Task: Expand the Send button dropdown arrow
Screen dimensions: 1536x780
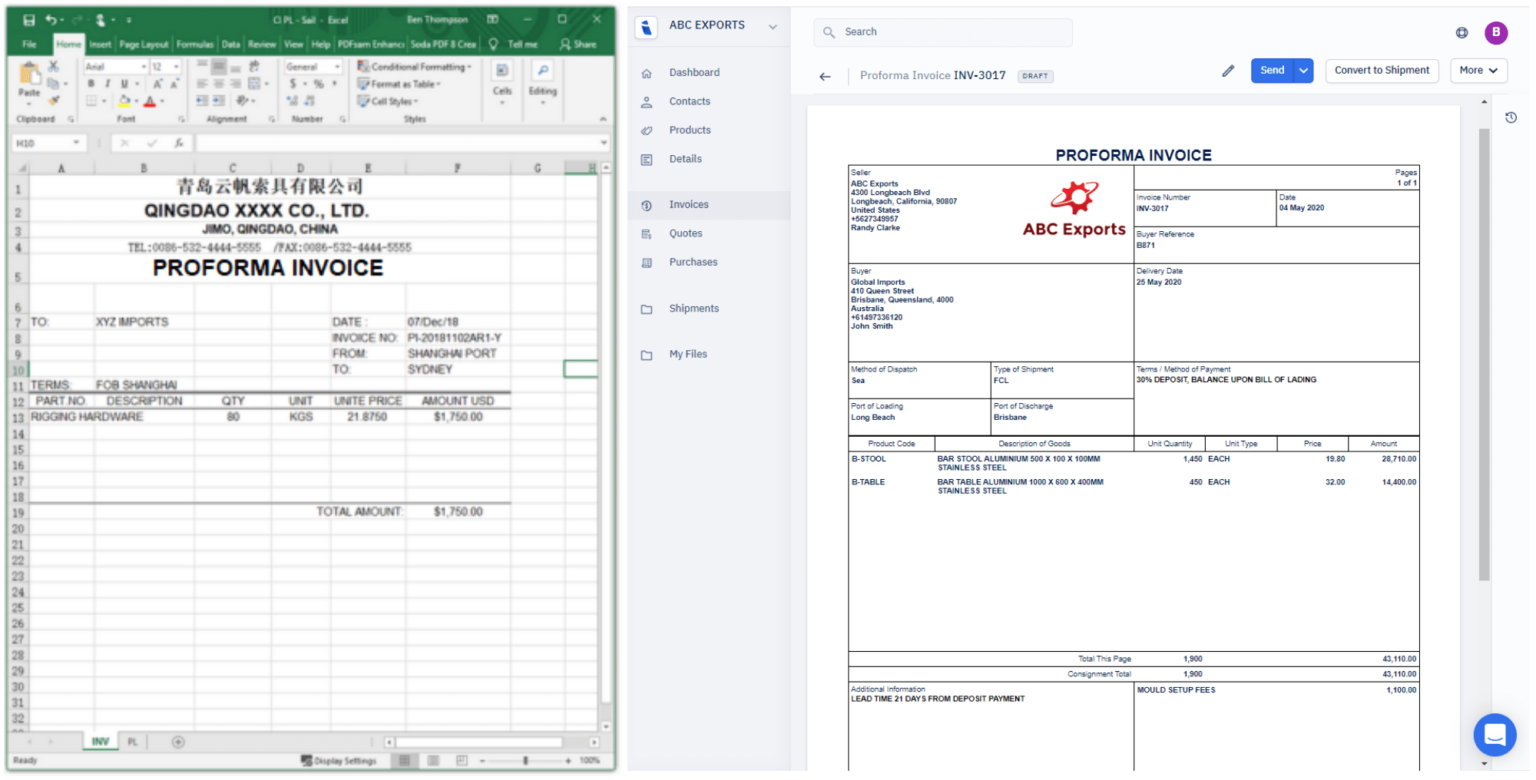Action: click(x=1304, y=70)
